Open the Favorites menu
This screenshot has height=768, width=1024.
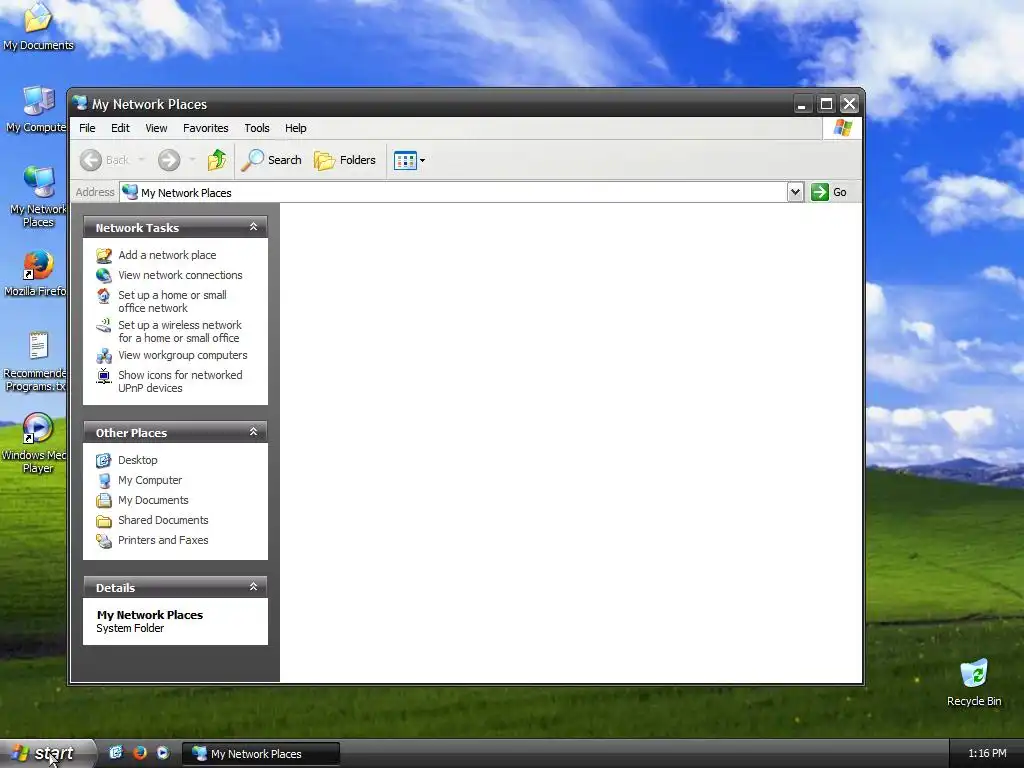point(206,128)
